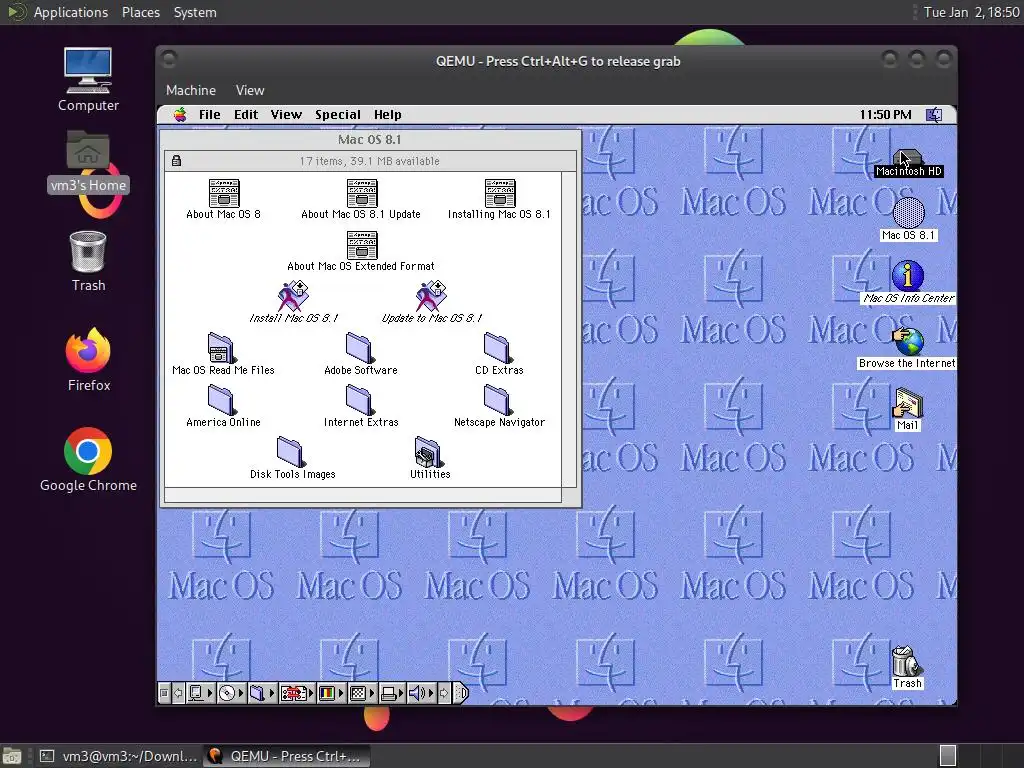
Task: Open the Finder Edit menu
Action: point(246,115)
